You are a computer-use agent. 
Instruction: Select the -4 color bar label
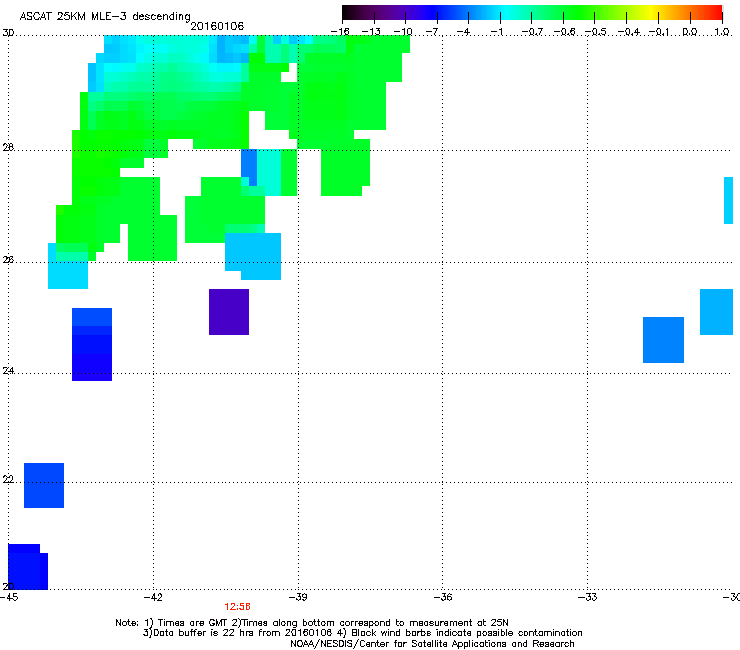coord(465,32)
